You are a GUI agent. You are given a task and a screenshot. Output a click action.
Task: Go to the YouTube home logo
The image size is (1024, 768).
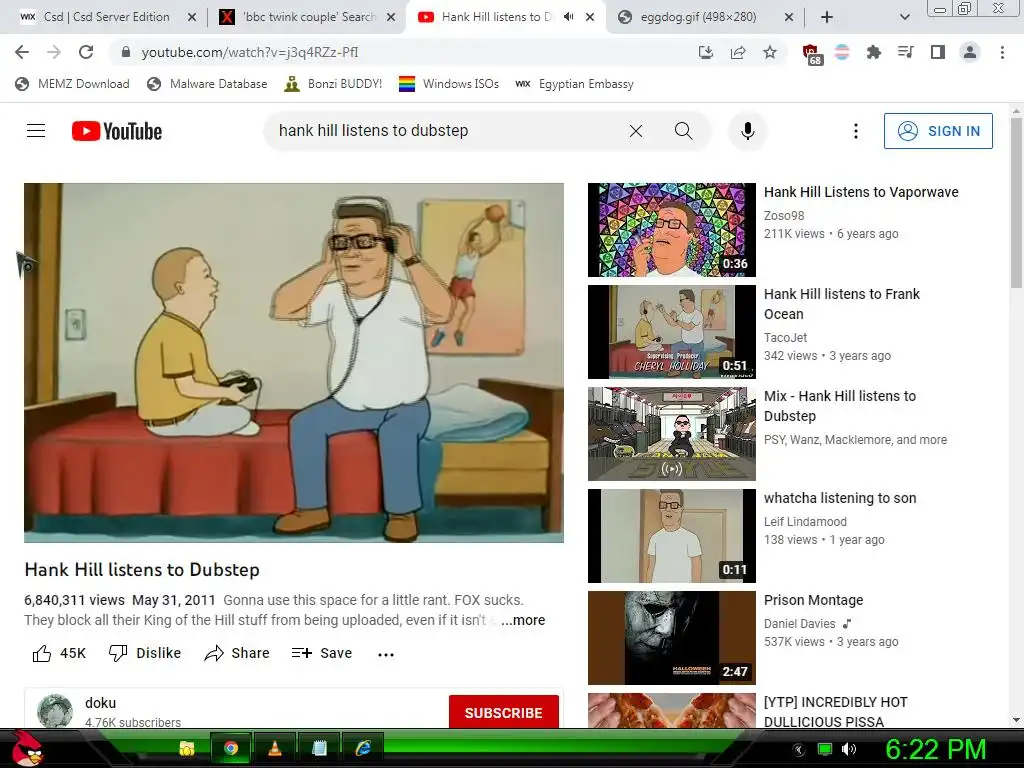pyautogui.click(x=117, y=131)
